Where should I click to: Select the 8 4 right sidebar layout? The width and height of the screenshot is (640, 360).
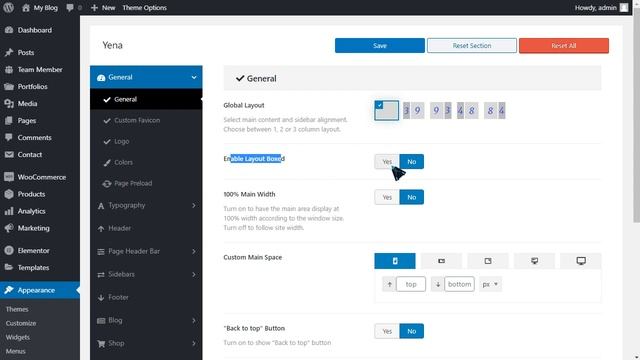(495, 110)
